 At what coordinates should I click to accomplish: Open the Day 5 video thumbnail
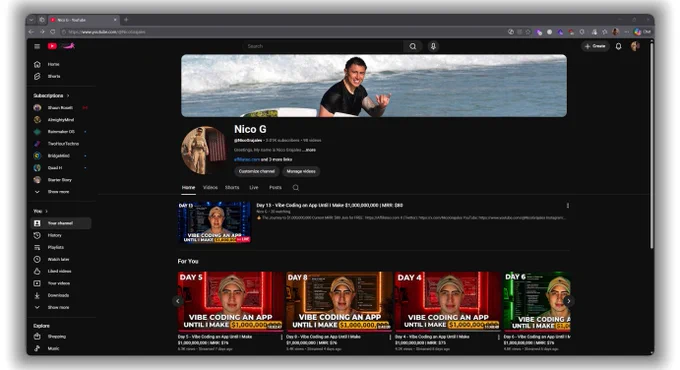point(231,301)
